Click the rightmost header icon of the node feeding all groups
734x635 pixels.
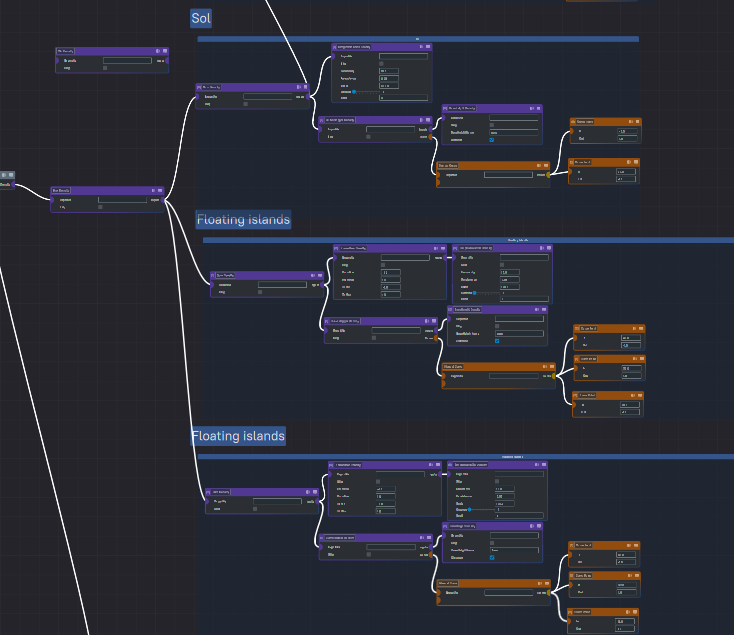160,190
